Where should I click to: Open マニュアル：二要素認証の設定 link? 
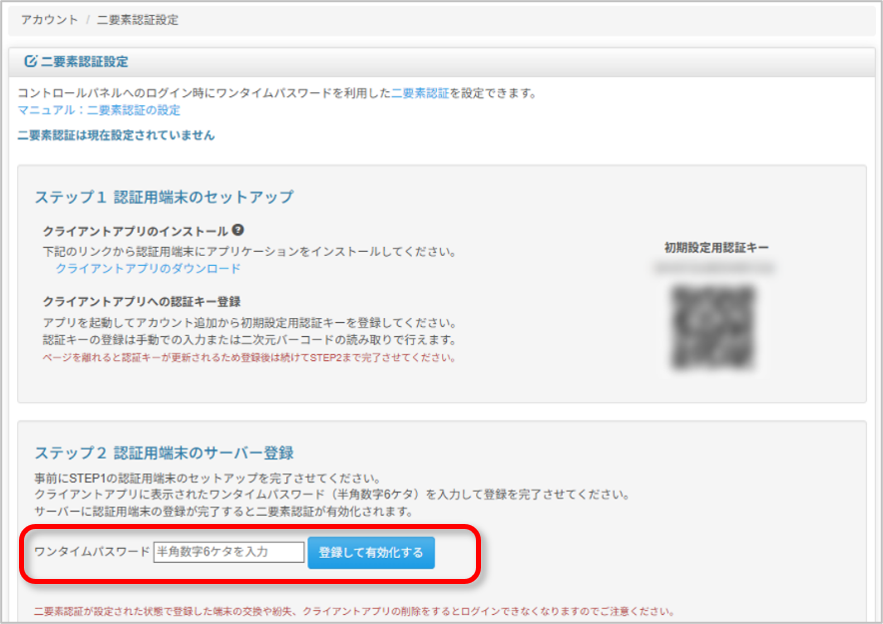[x=99, y=110]
